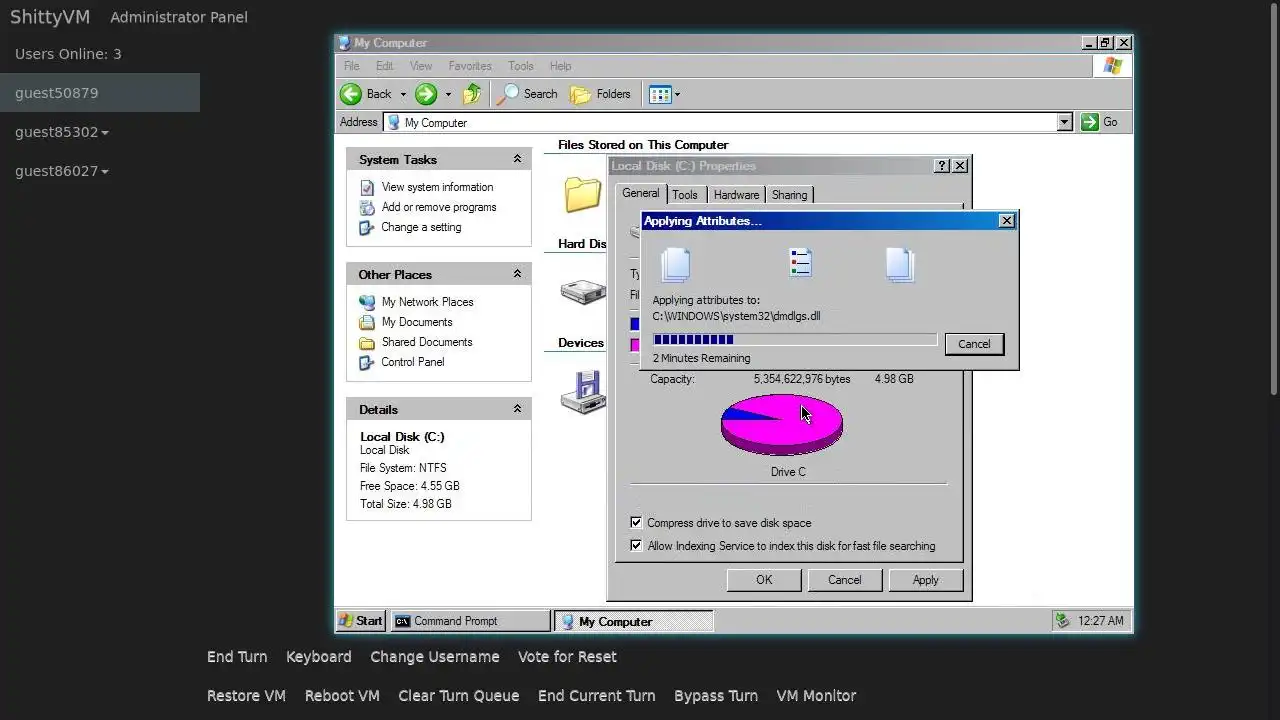1280x720 pixels.
Task: Cancel the Applying Attributes operation
Action: (974, 344)
